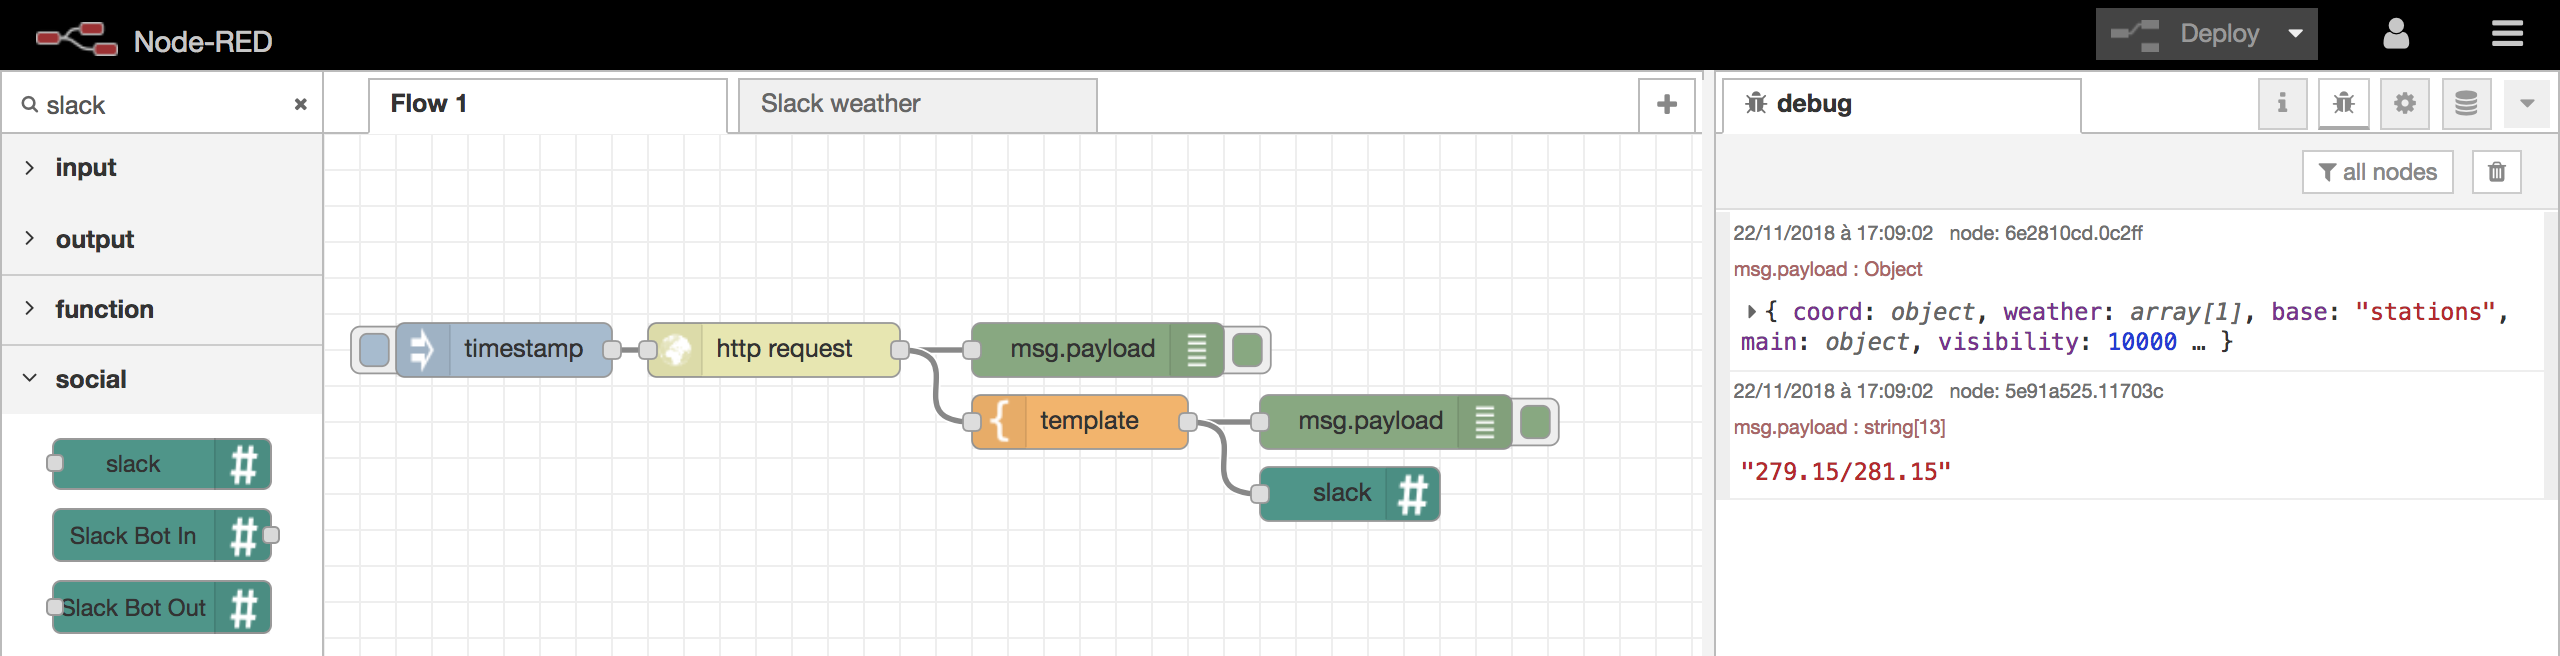Image resolution: width=2560 pixels, height=656 pixels.
Task: Expand the output palette category
Action: tap(162, 239)
